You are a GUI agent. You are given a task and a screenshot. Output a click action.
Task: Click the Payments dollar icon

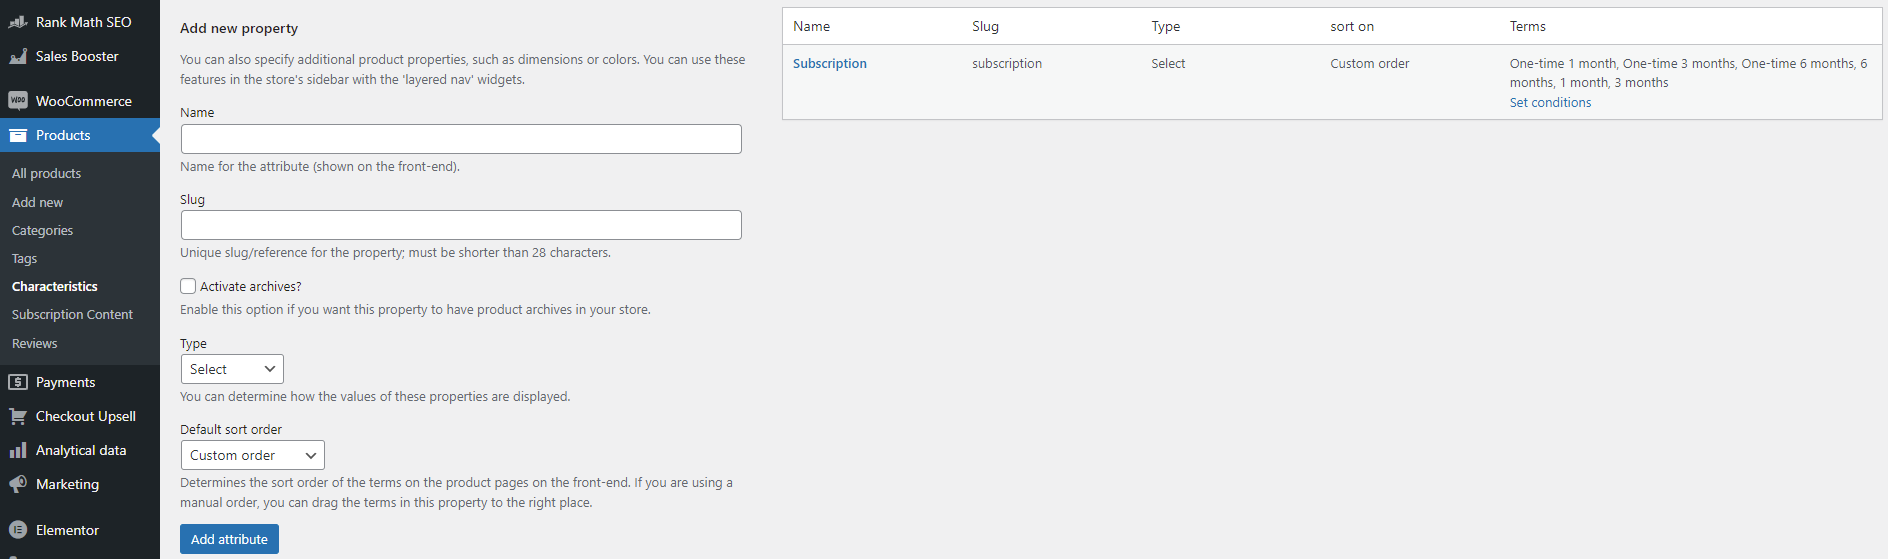point(18,382)
